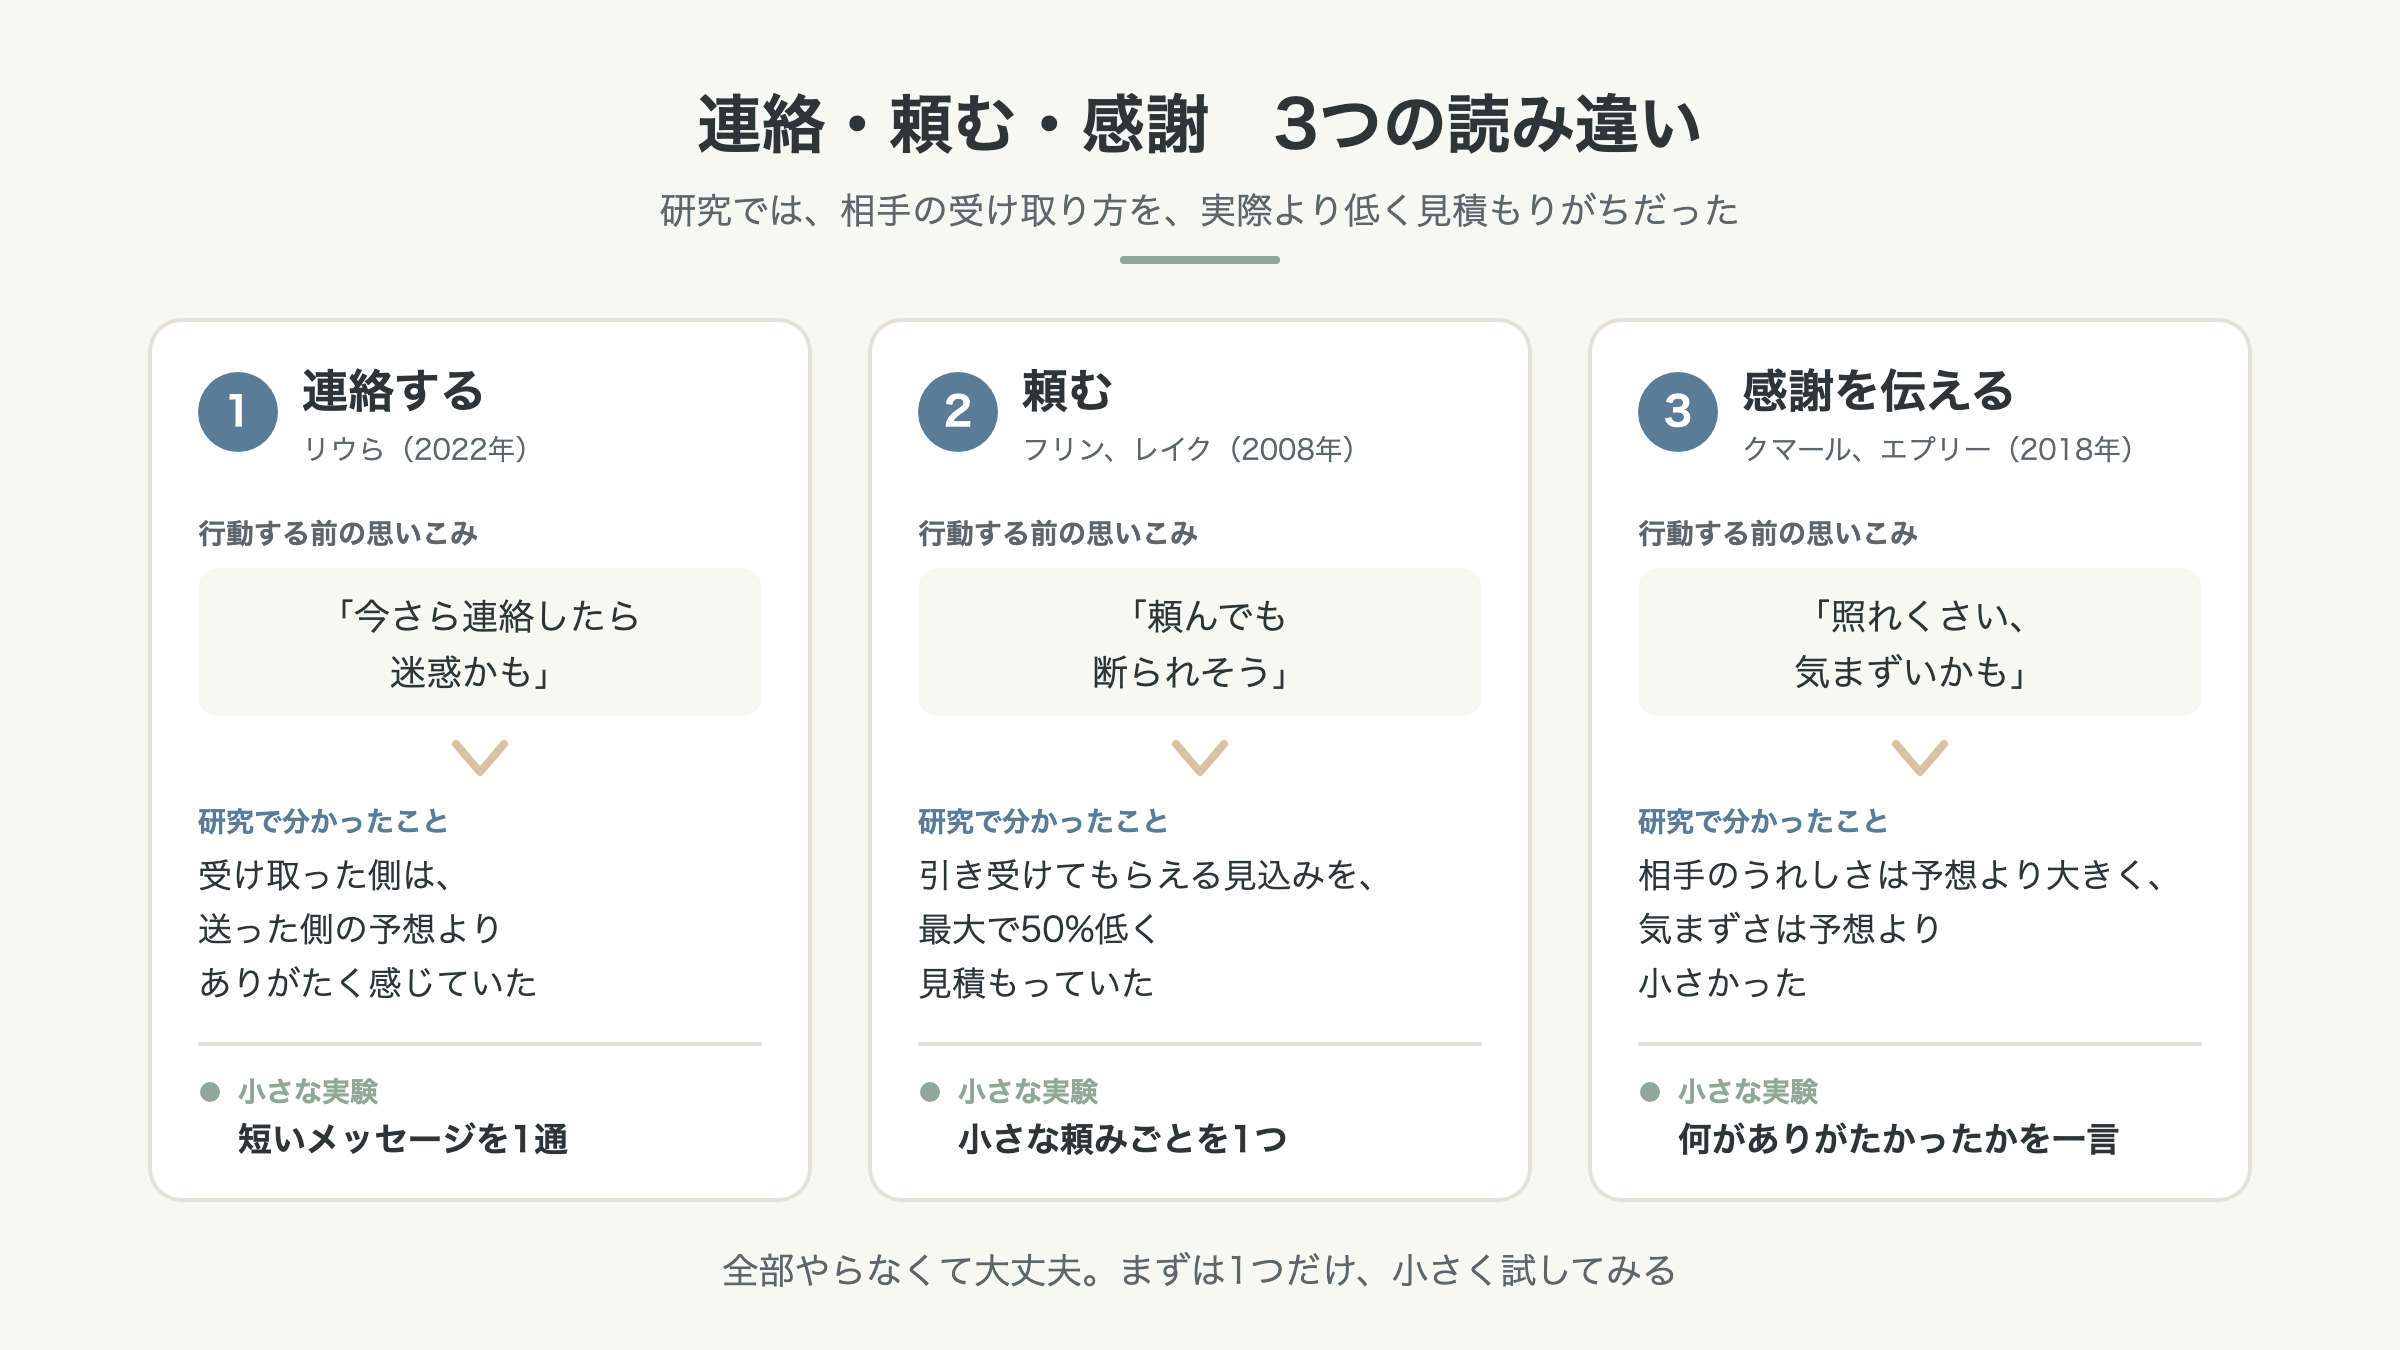Click the card heading 「感謝を伝える」

1878,391
